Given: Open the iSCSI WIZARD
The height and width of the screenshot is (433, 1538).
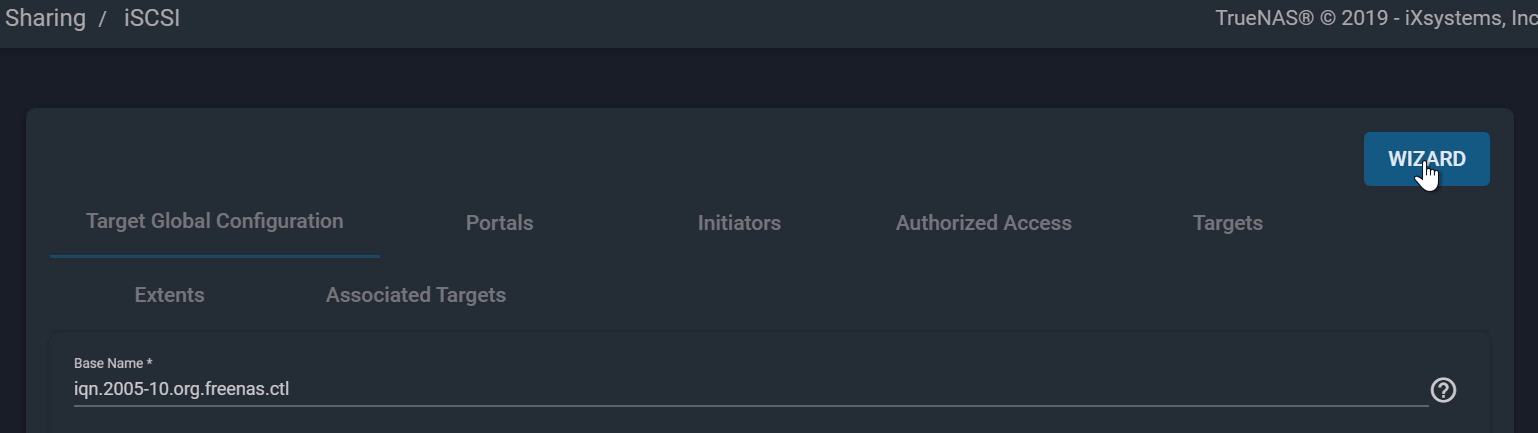Looking at the screenshot, I should coord(1426,159).
